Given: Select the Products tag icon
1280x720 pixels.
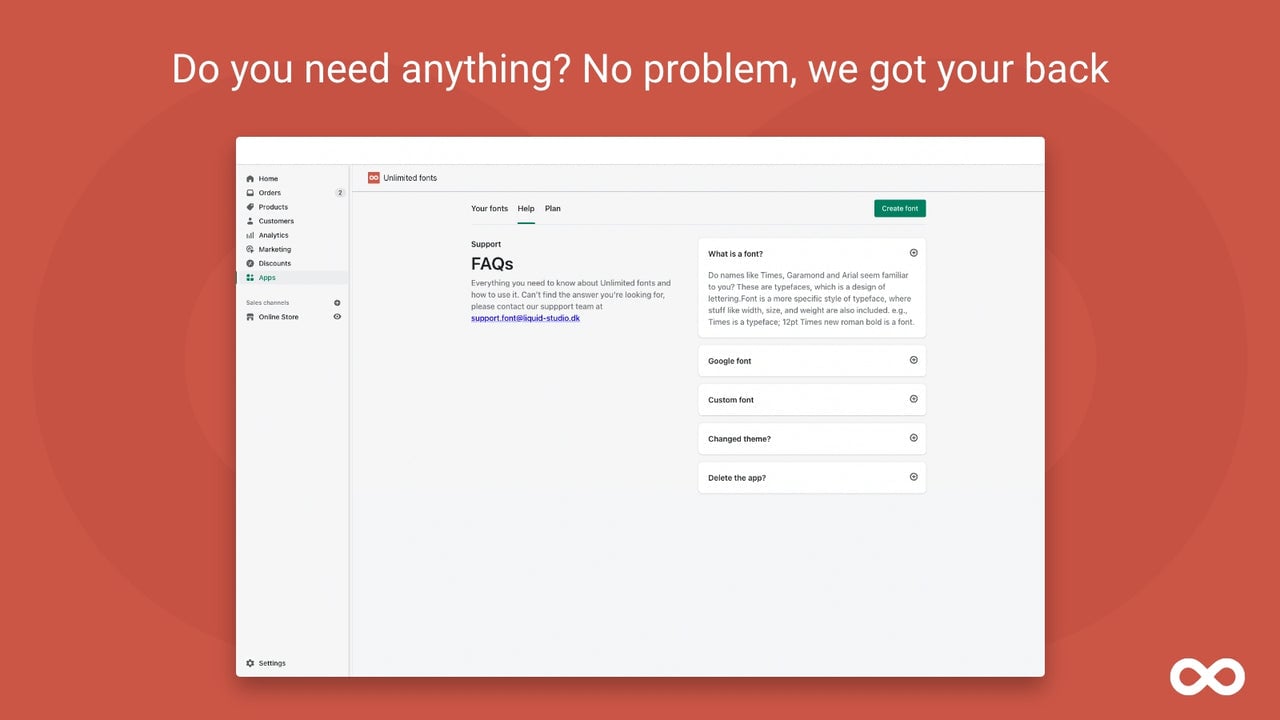Looking at the screenshot, I should click(x=250, y=207).
